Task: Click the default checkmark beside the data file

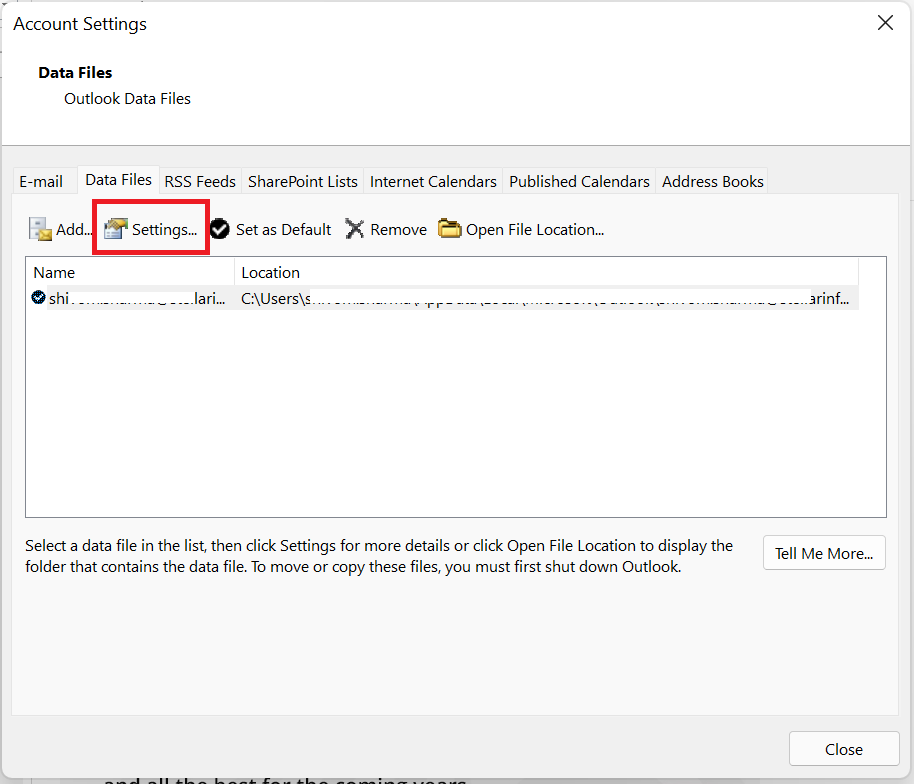Action: pos(36,297)
